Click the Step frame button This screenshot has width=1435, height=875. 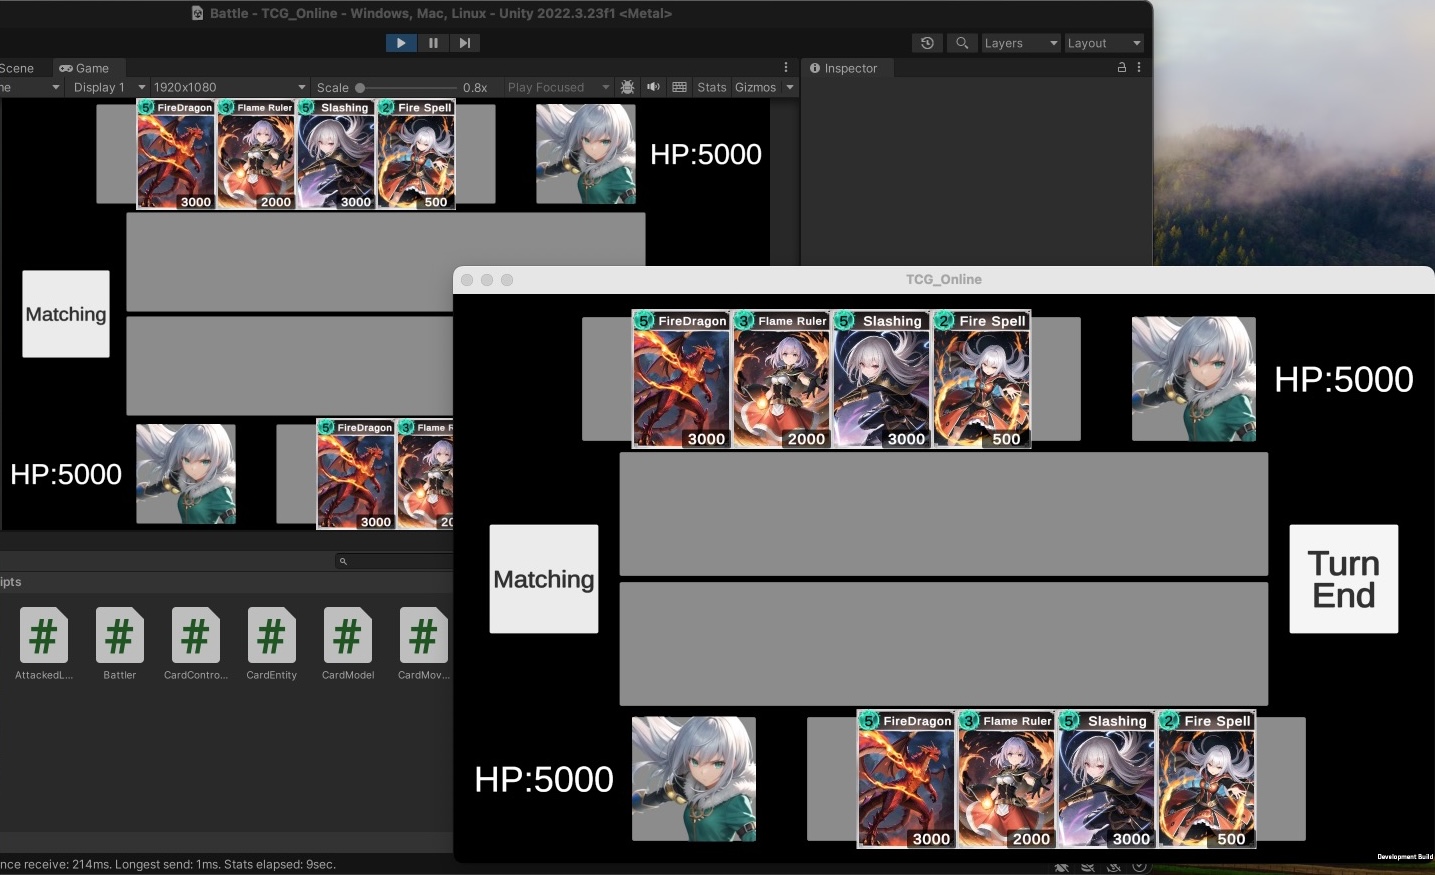tap(464, 43)
